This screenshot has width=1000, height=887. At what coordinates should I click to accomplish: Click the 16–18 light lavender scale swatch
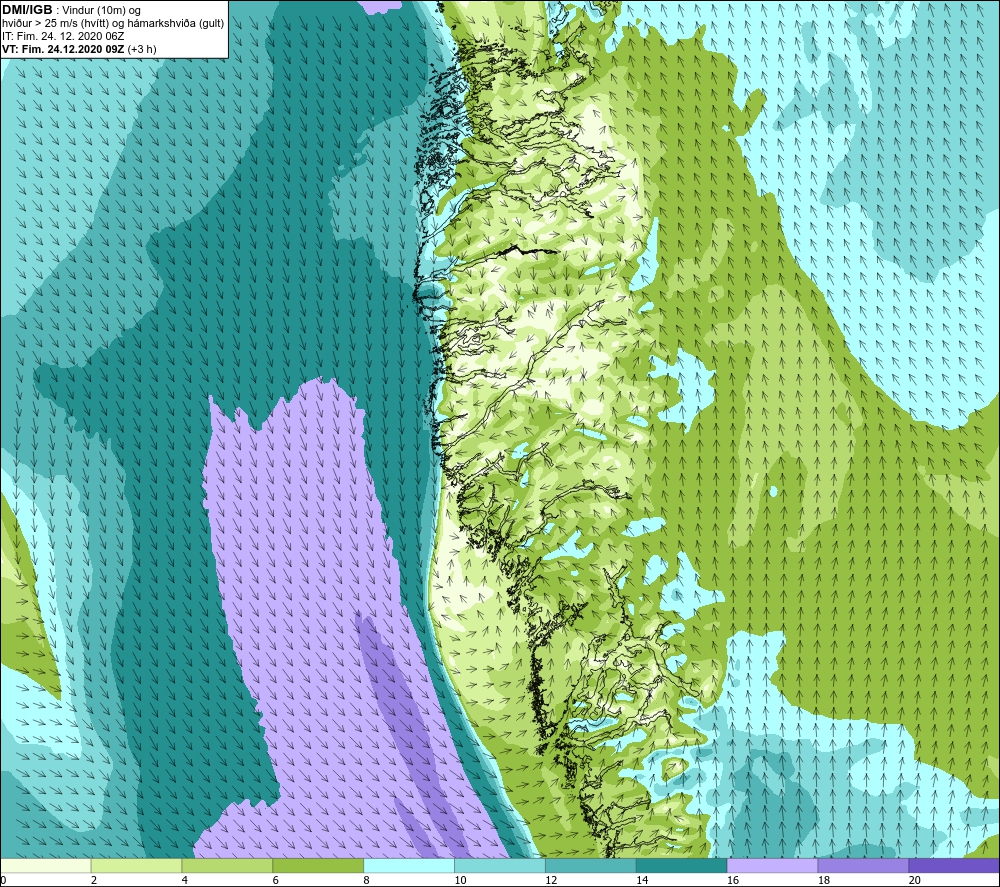772,865
